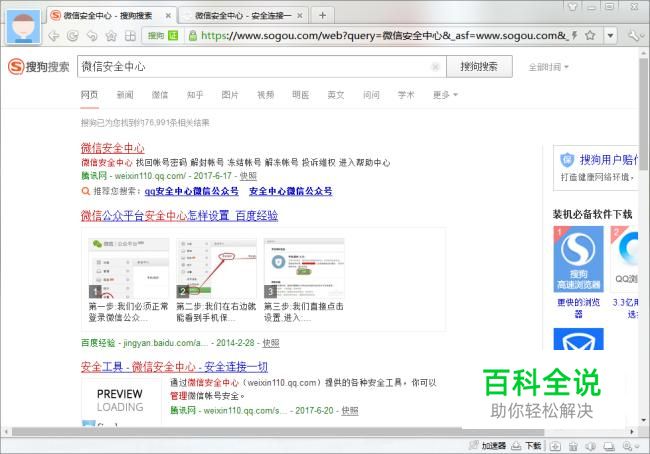
Task: Switch to the 安全连接一 tab
Action: tap(243, 16)
